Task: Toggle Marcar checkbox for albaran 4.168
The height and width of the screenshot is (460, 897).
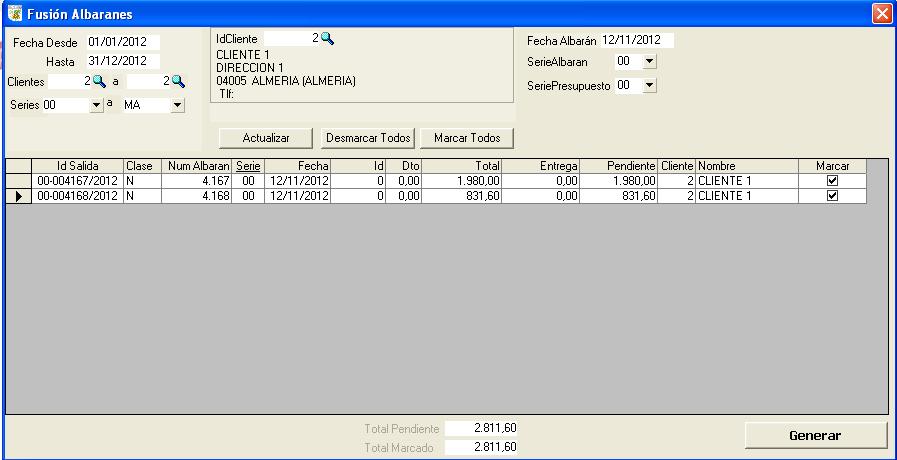Action: (832, 196)
